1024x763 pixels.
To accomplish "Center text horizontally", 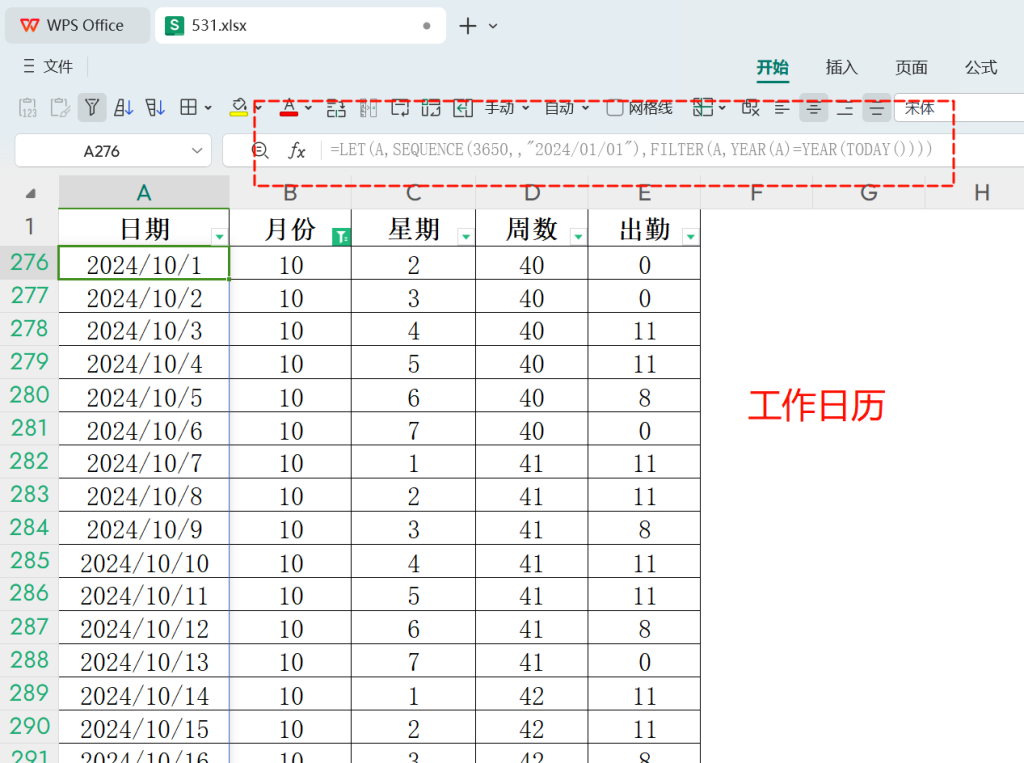I will (x=814, y=108).
